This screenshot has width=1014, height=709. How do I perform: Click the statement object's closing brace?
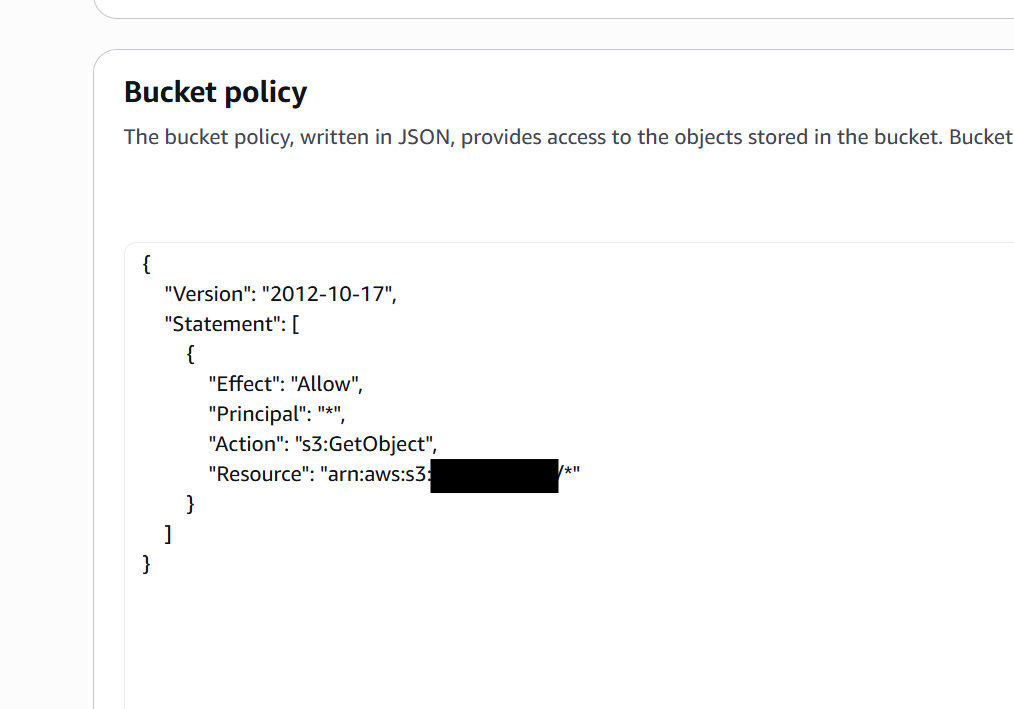pos(190,504)
